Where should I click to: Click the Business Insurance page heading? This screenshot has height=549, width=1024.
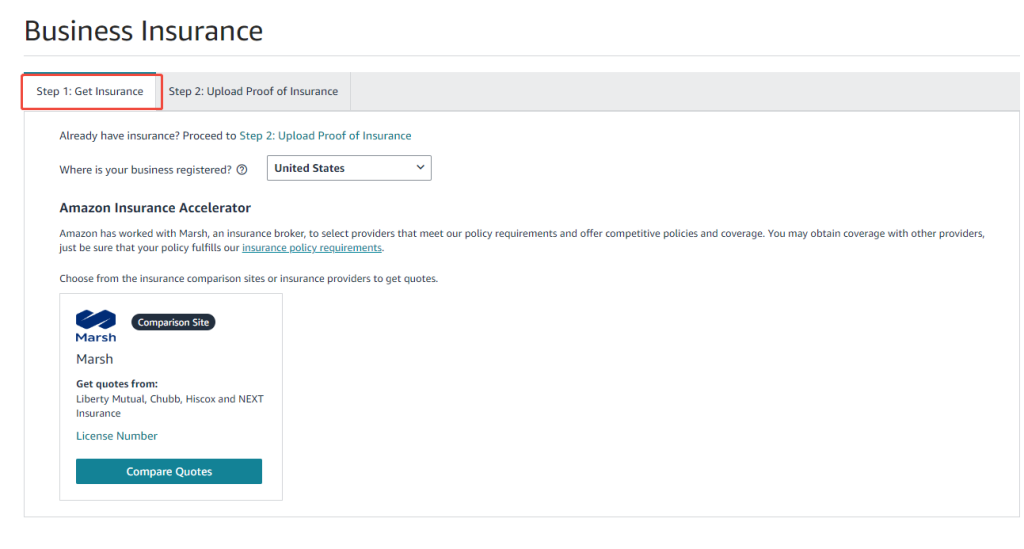[143, 31]
